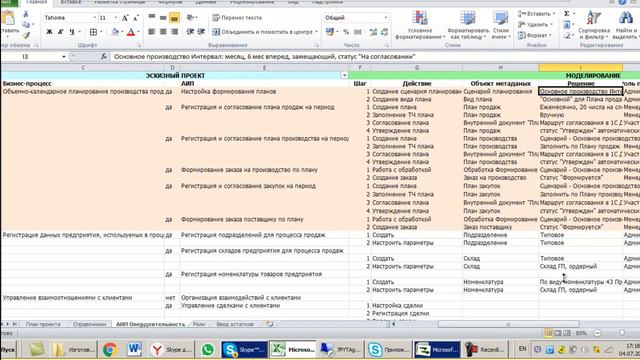Click the Cut scissors icon
Screen dimensions: 640x360
[26, 15]
